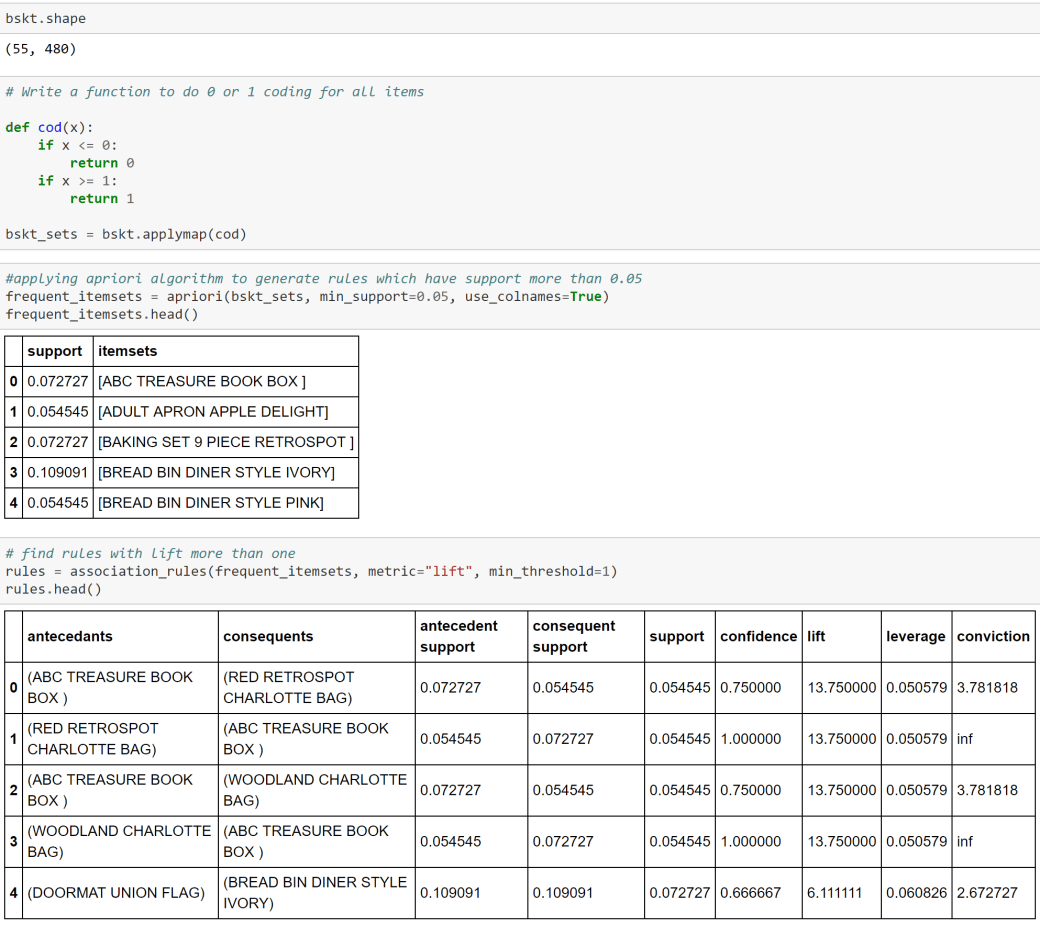Click the confidence value 0.666667
The height and width of the screenshot is (936, 1040).
759,894
